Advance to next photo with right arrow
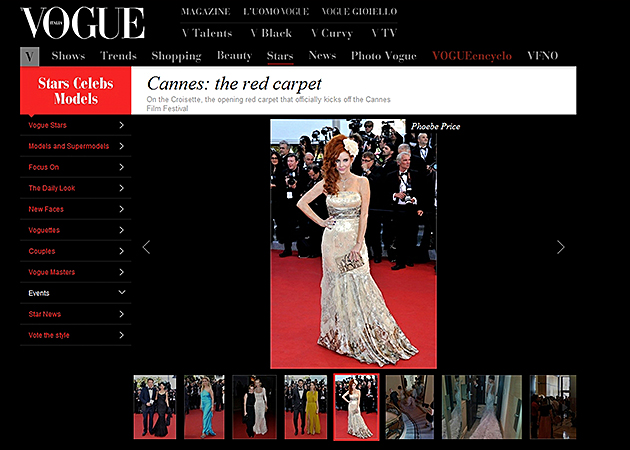 click(560, 247)
